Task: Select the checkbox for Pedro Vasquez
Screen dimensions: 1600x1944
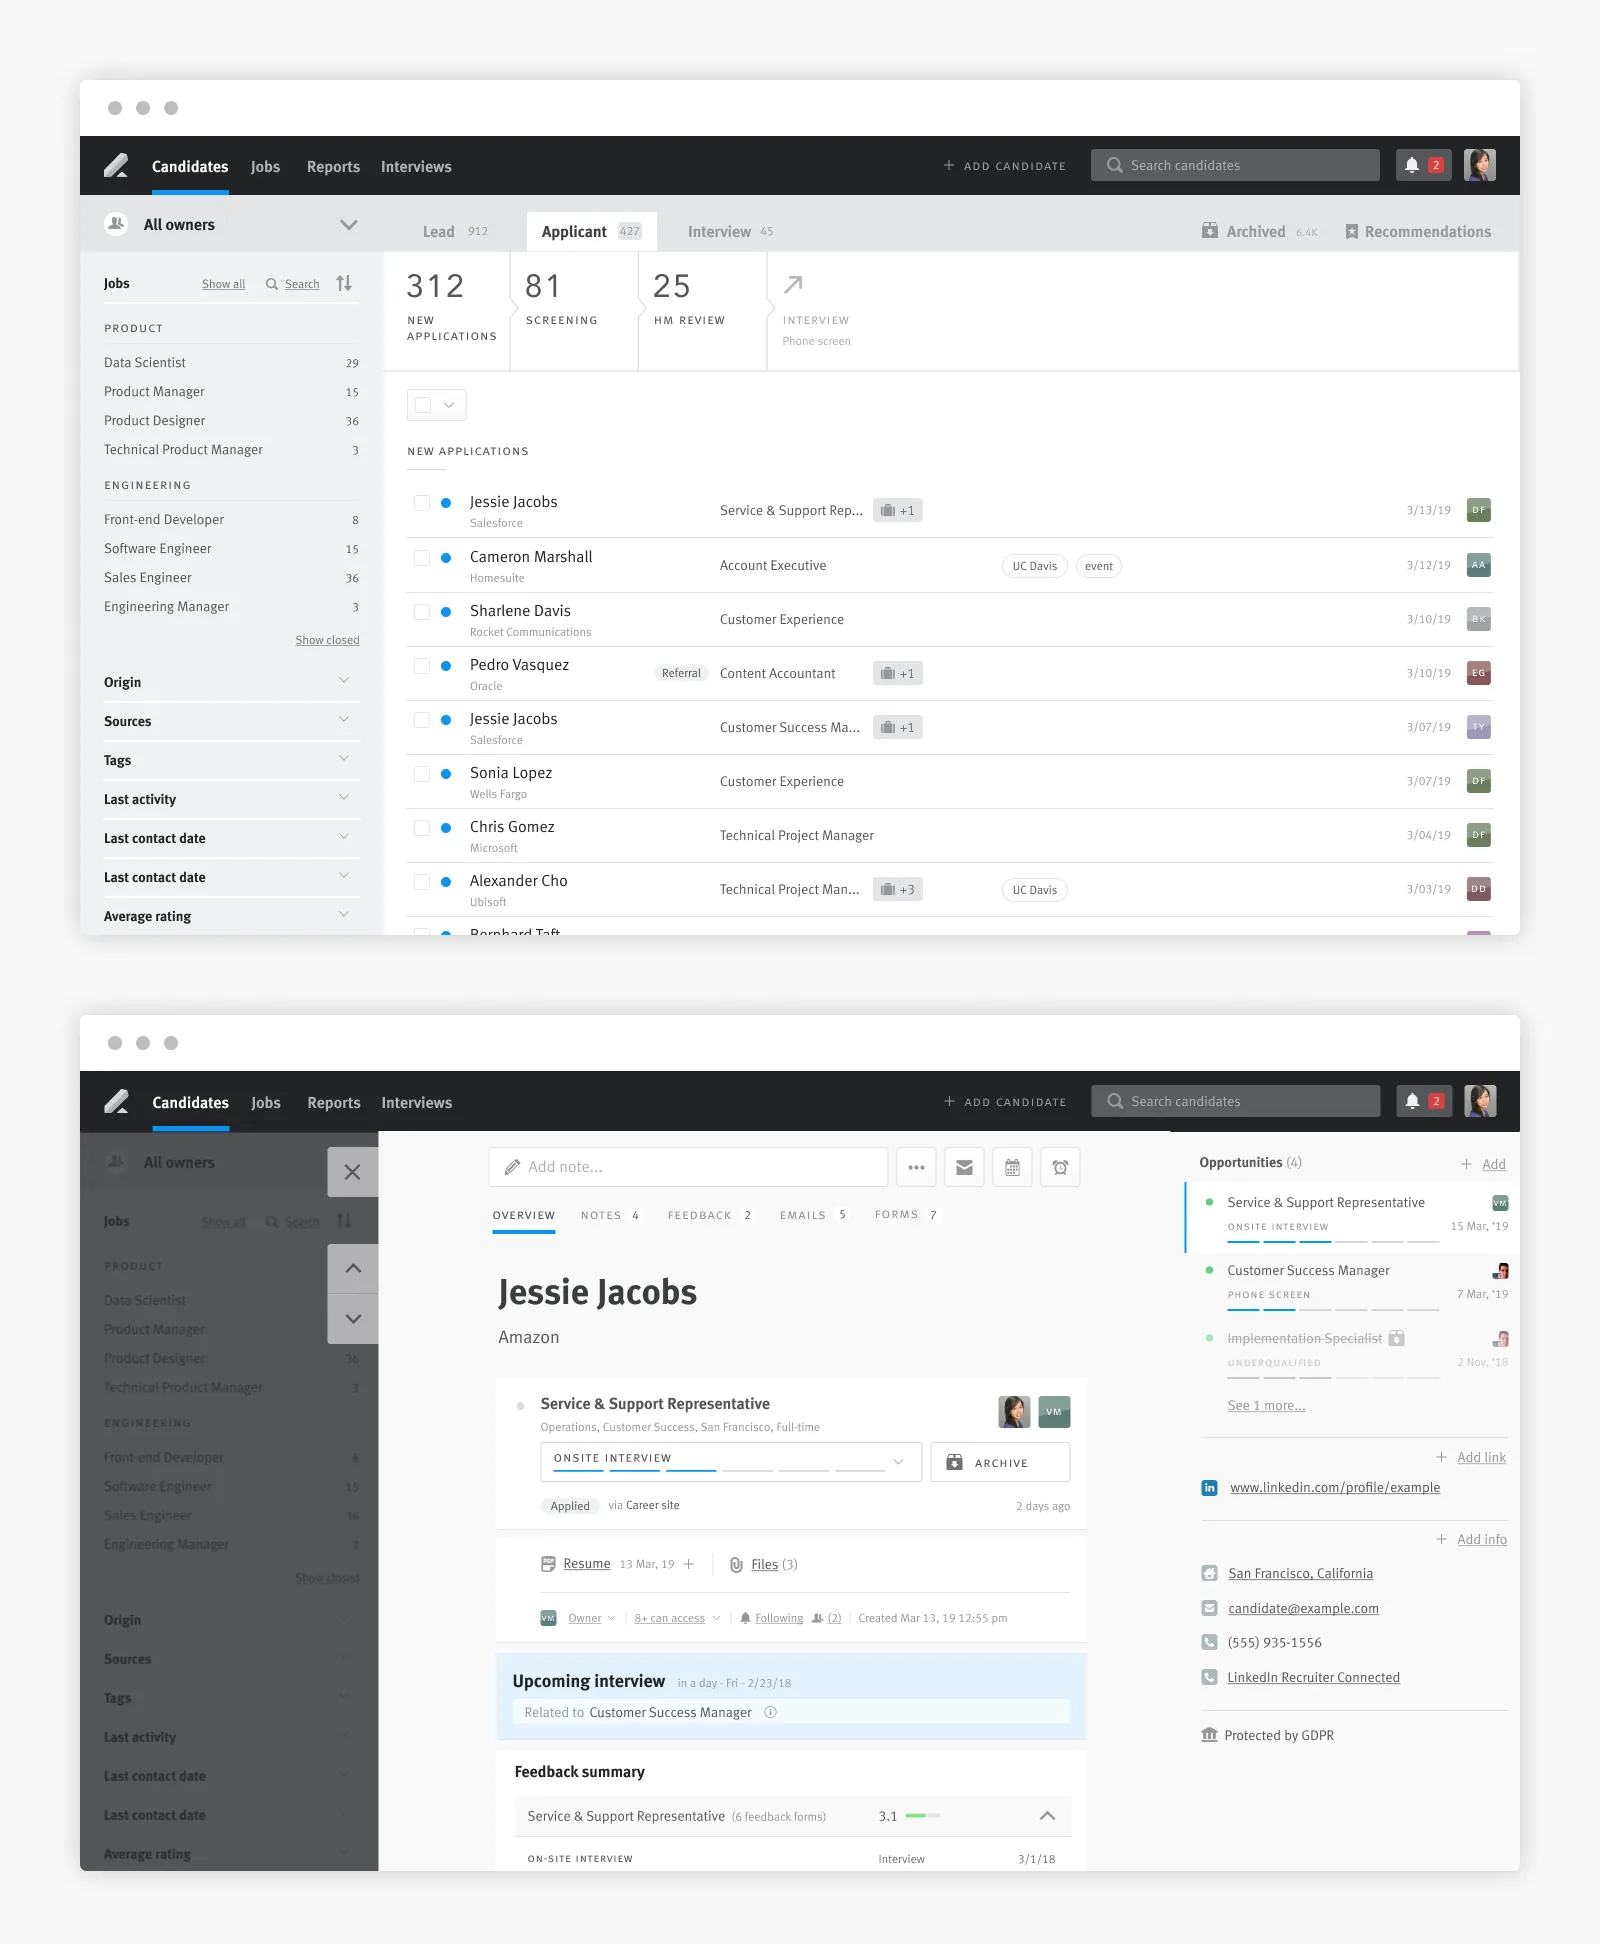Action: (422, 665)
